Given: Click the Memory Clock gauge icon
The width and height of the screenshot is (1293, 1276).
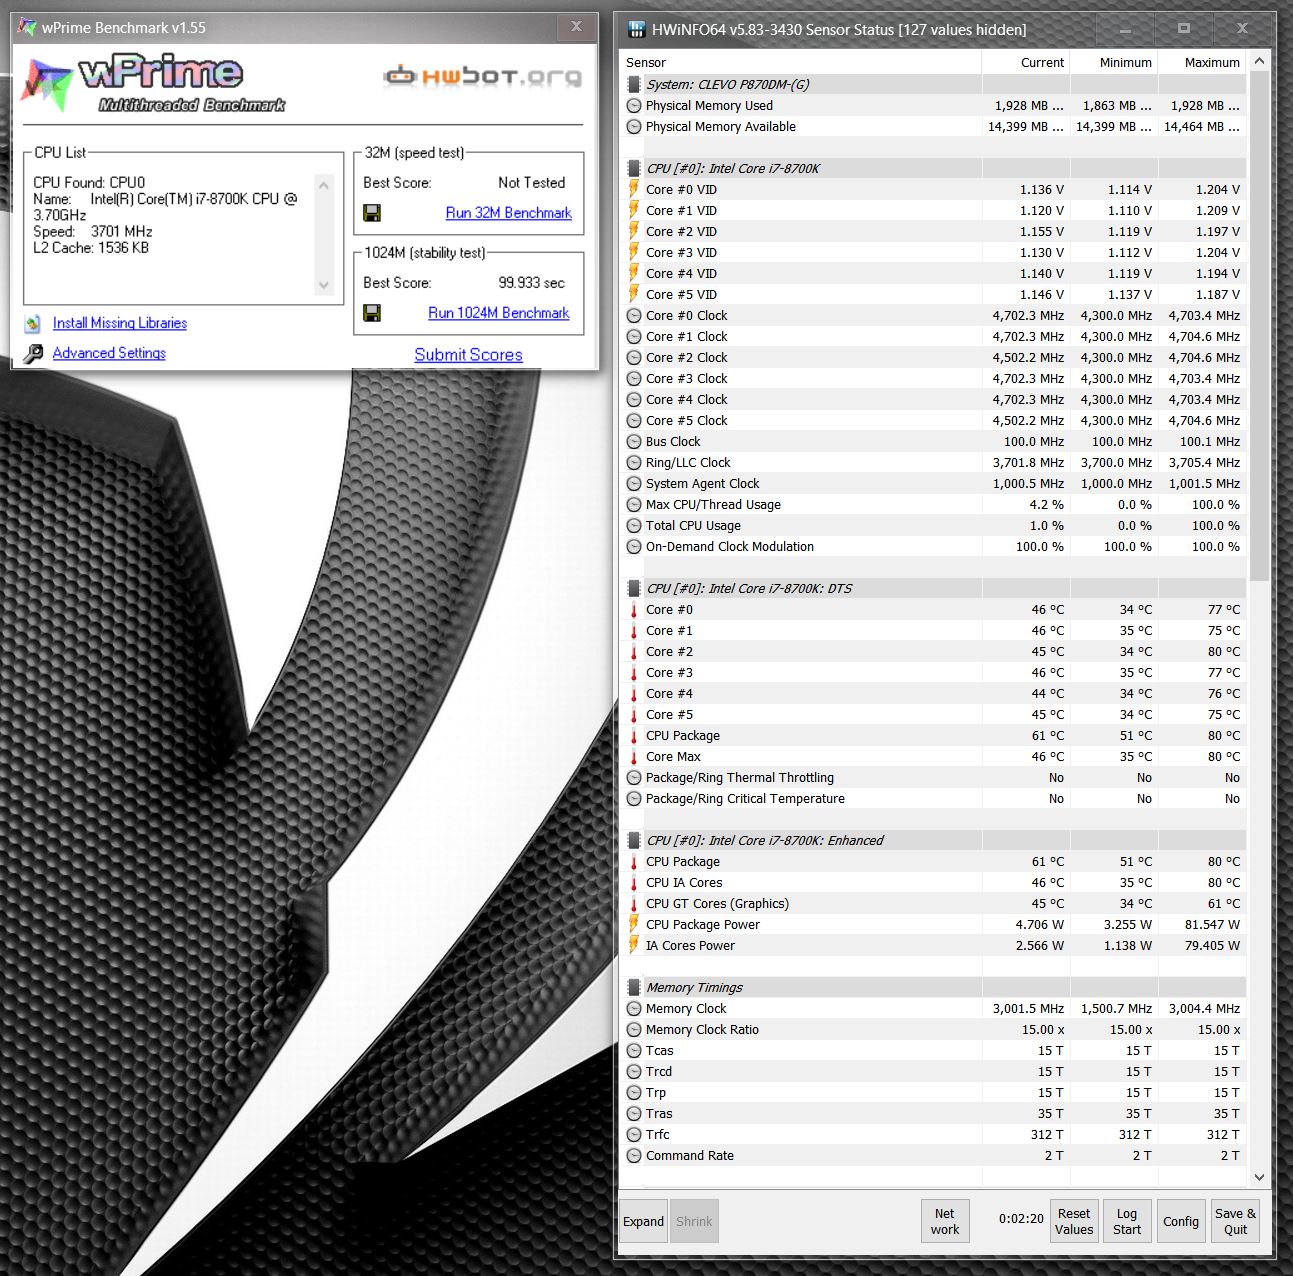Looking at the screenshot, I should 634,1008.
